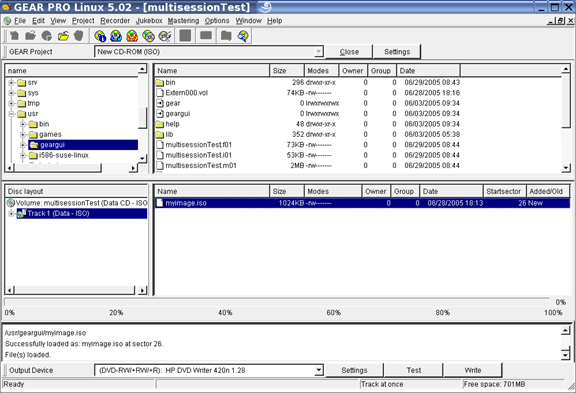
Task: Expand the srv folder in tree
Action: (x=11, y=83)
